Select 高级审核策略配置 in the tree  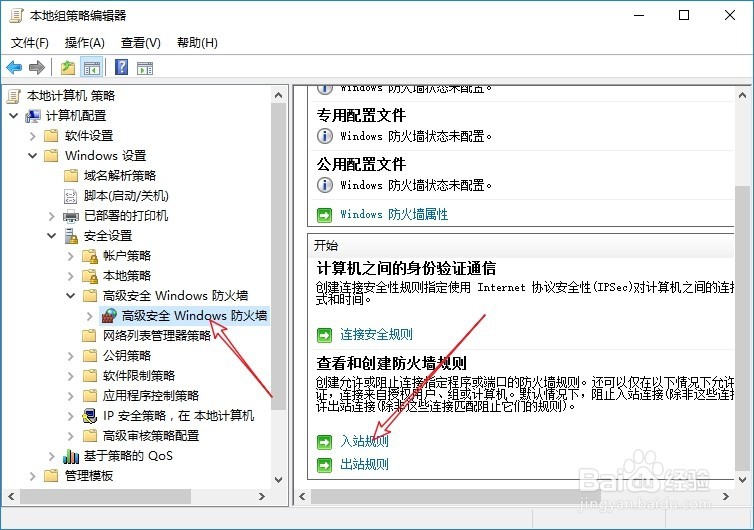pos(151,436)
